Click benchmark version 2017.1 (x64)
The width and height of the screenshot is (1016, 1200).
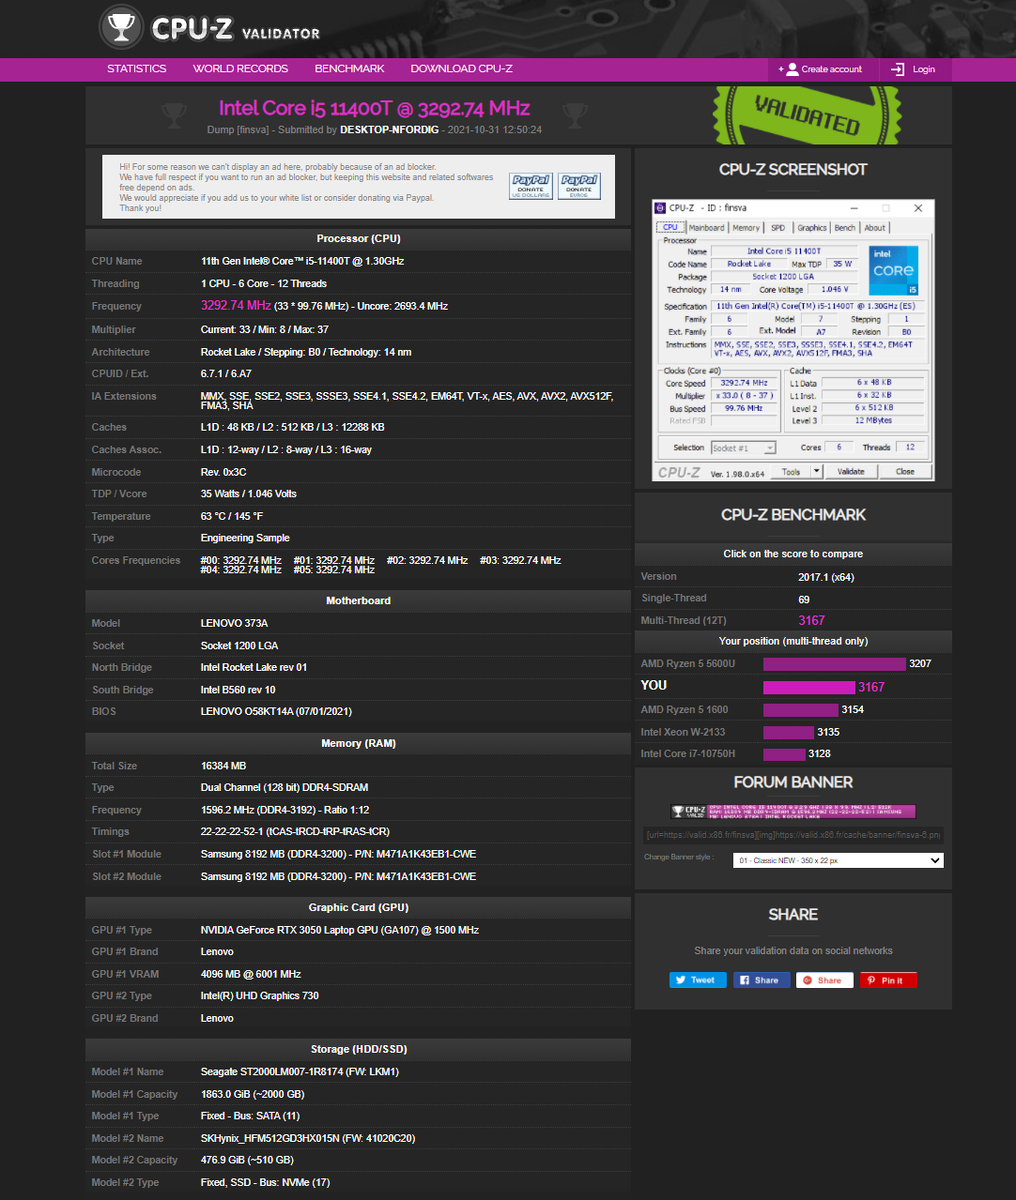click(826, 577)
